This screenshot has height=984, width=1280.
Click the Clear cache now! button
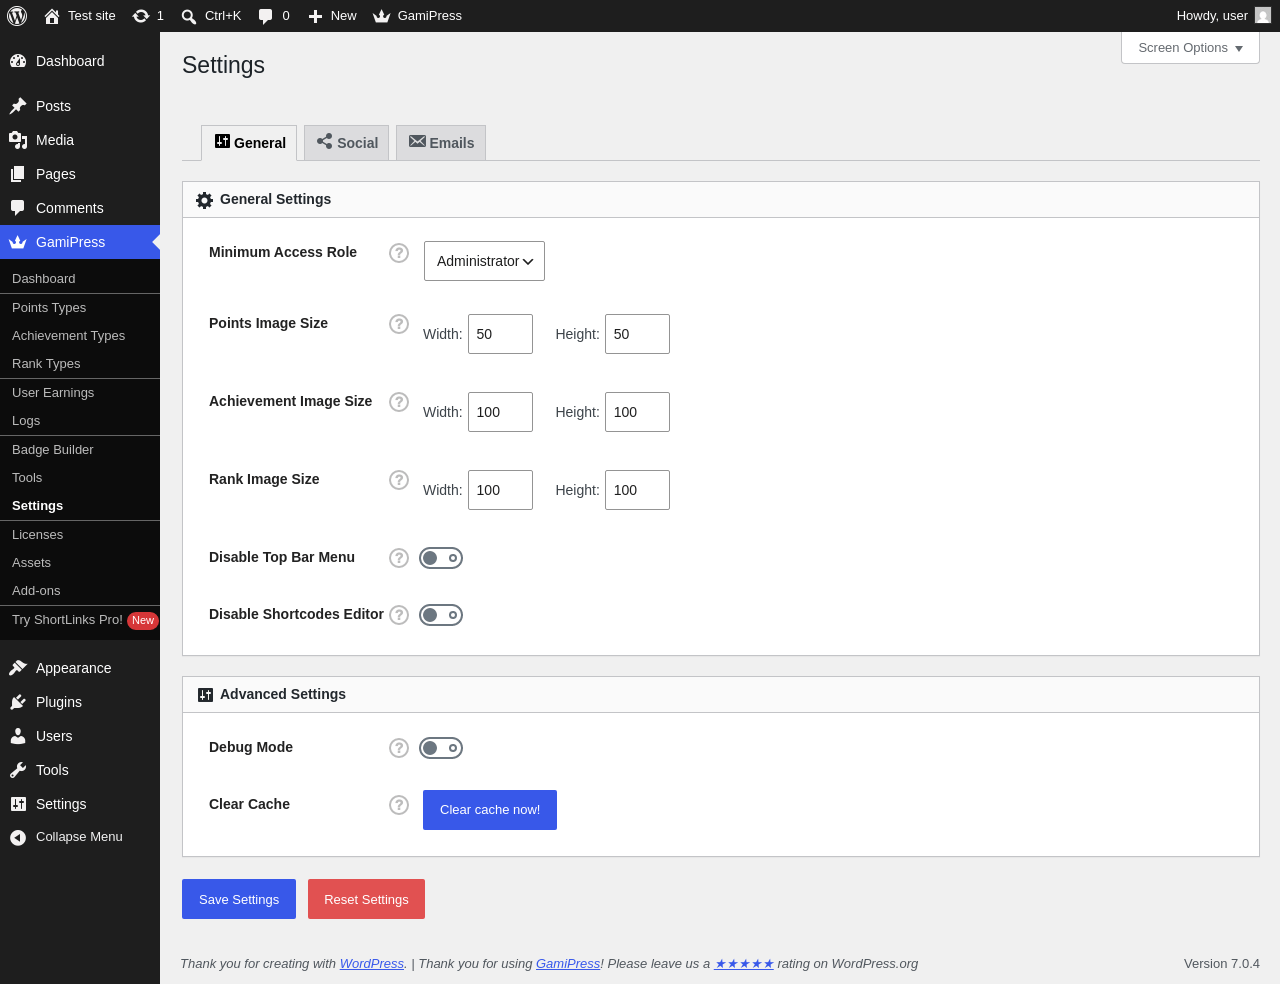click(x=490, y=810)
